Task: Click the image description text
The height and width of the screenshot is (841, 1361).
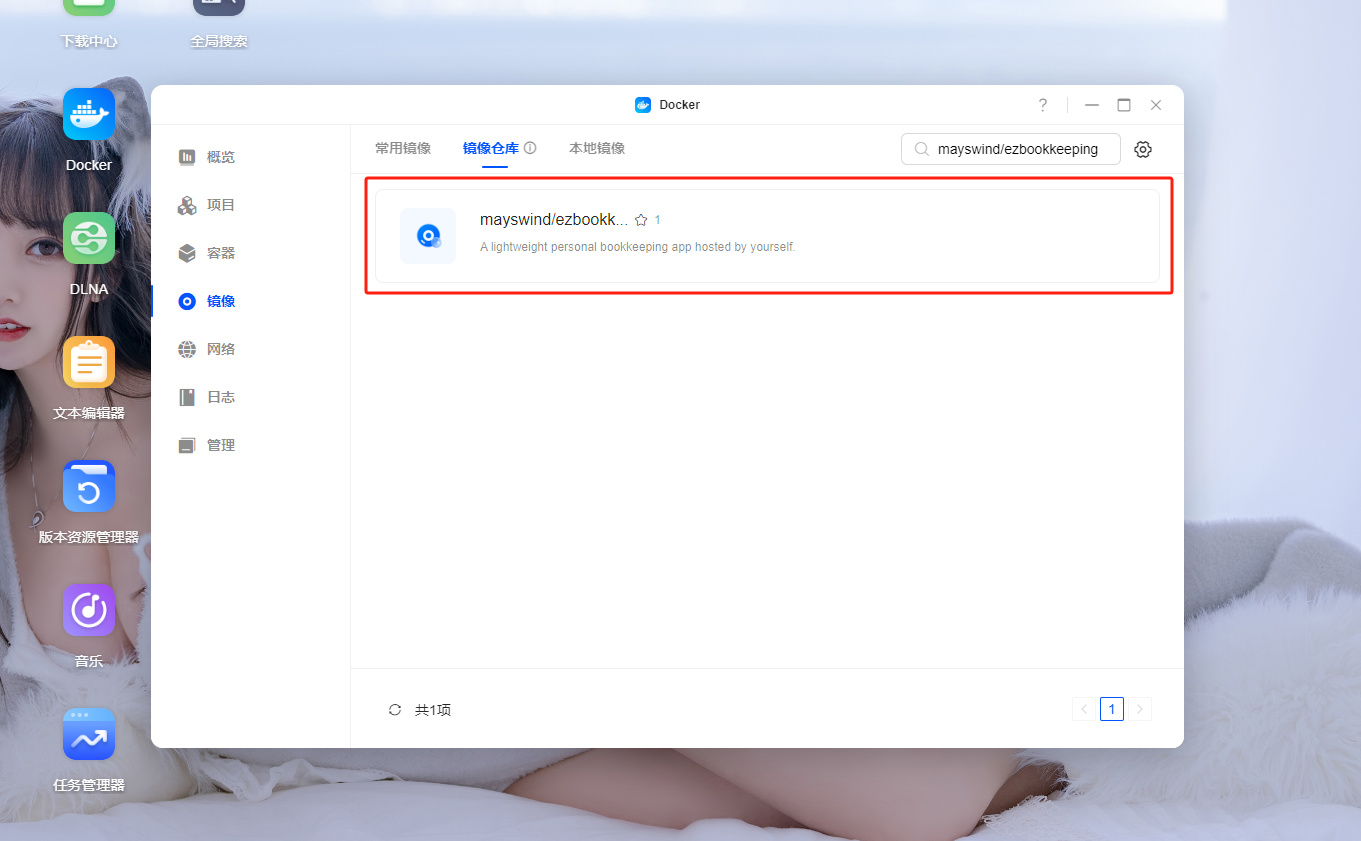Action: (637, 247)
